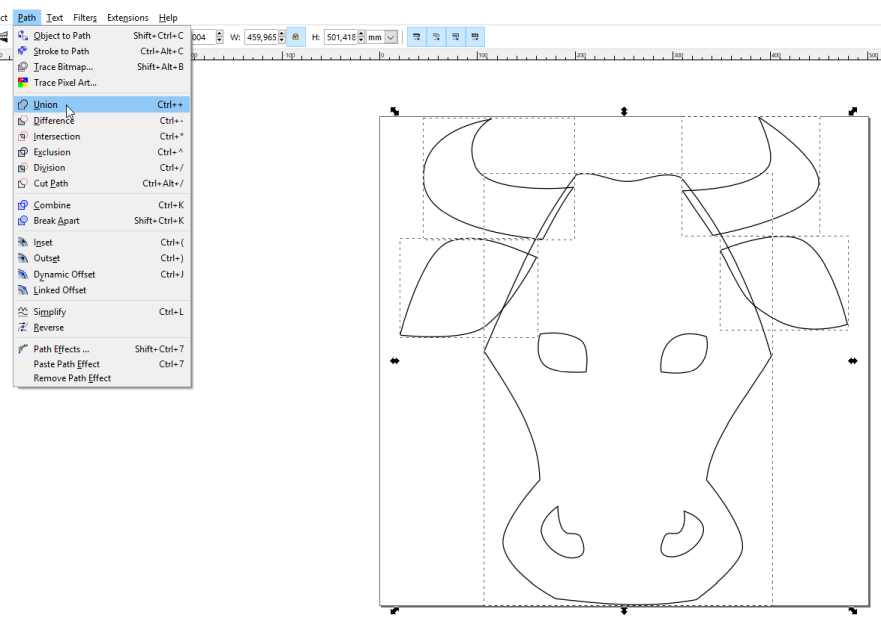This screenshot has width=881, height=636.
Task: Choose Stroke to Path
Action: coord(102,51)
